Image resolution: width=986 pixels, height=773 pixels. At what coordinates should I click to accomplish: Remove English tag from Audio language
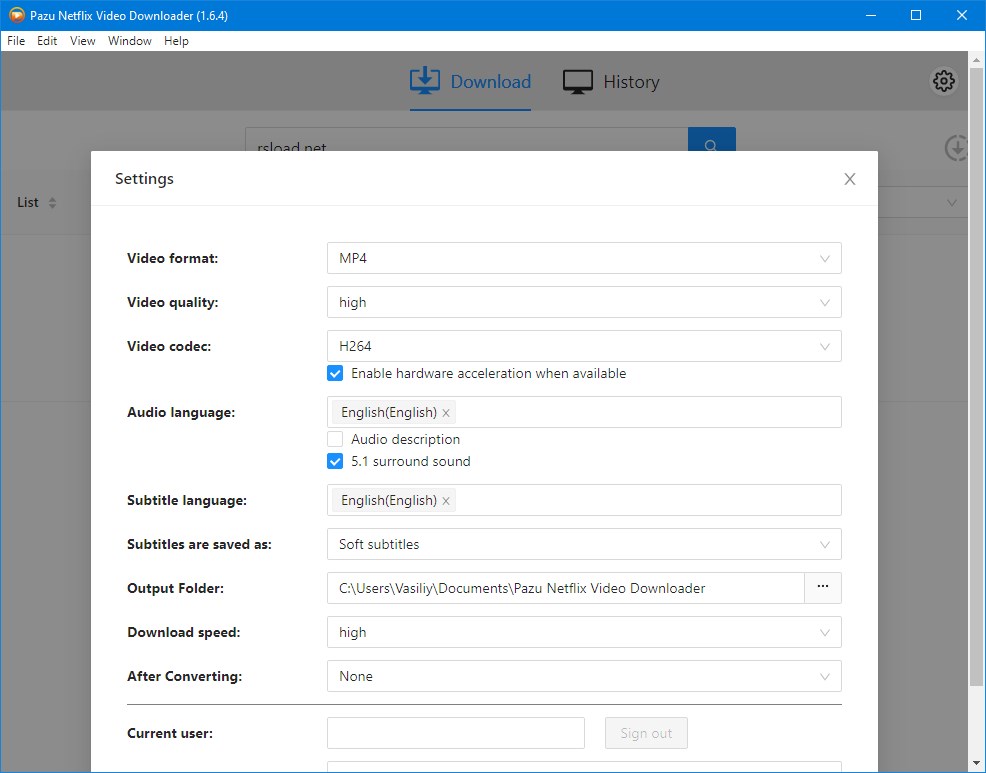pos(446,413)
